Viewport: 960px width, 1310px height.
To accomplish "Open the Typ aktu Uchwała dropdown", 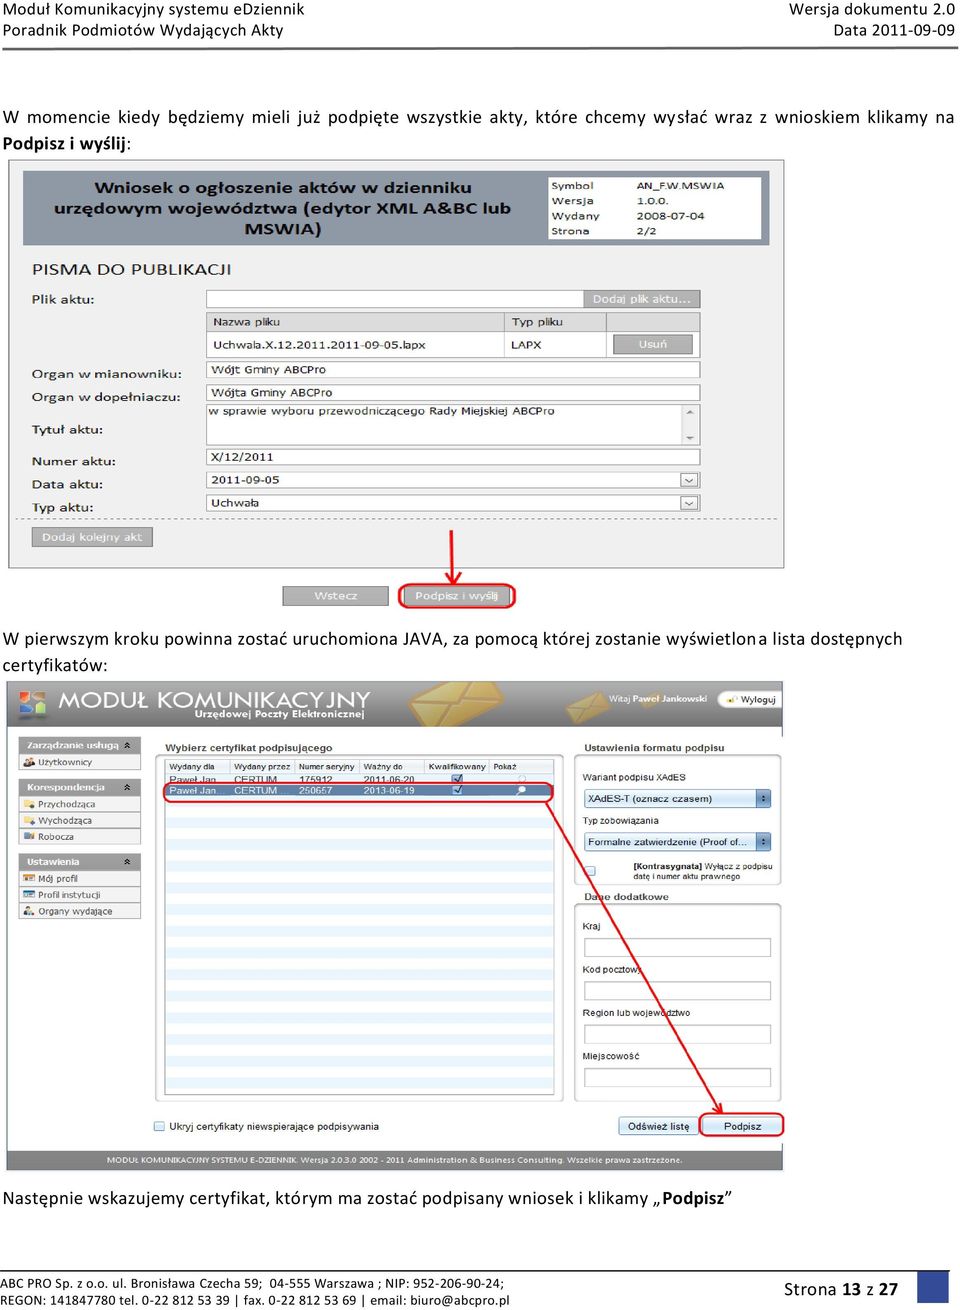I will pyautogui.click(x=689, y=503).
